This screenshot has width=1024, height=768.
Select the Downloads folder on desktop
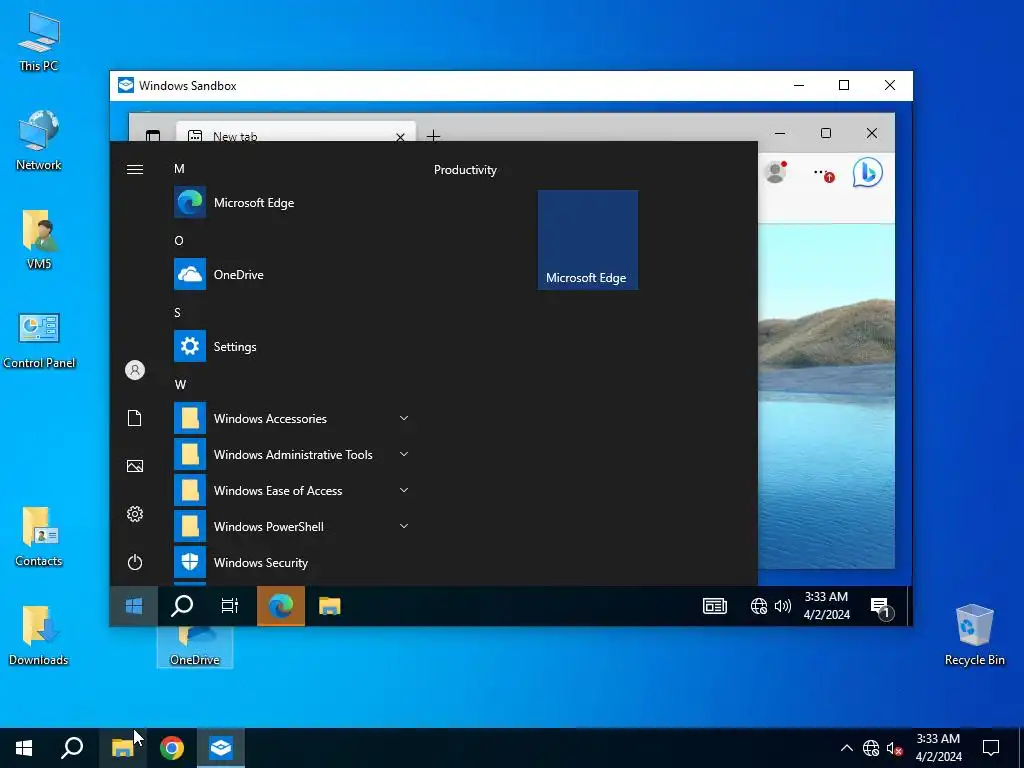pyautogui.click(x=39, y=636)
